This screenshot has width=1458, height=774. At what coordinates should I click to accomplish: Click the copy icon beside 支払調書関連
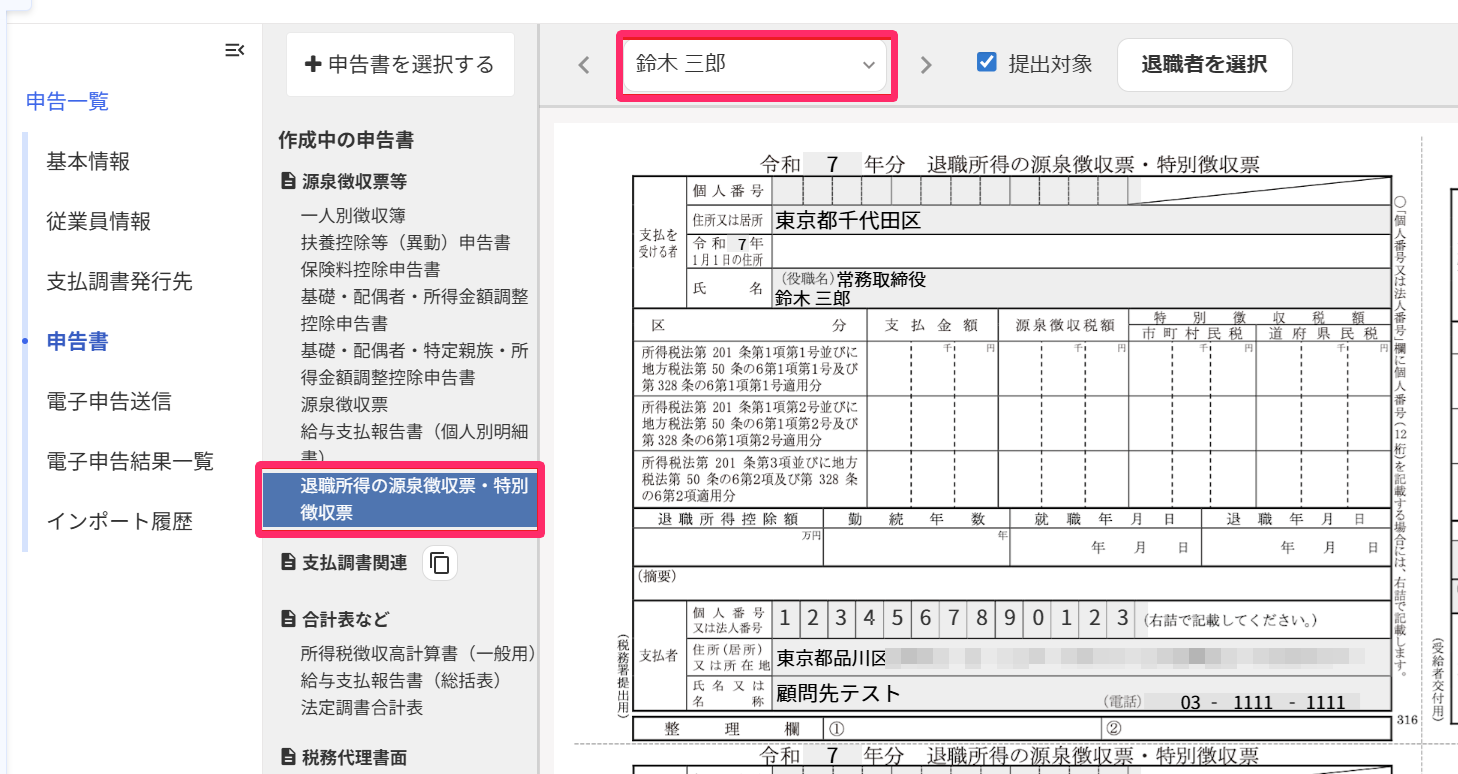[440, 563]
